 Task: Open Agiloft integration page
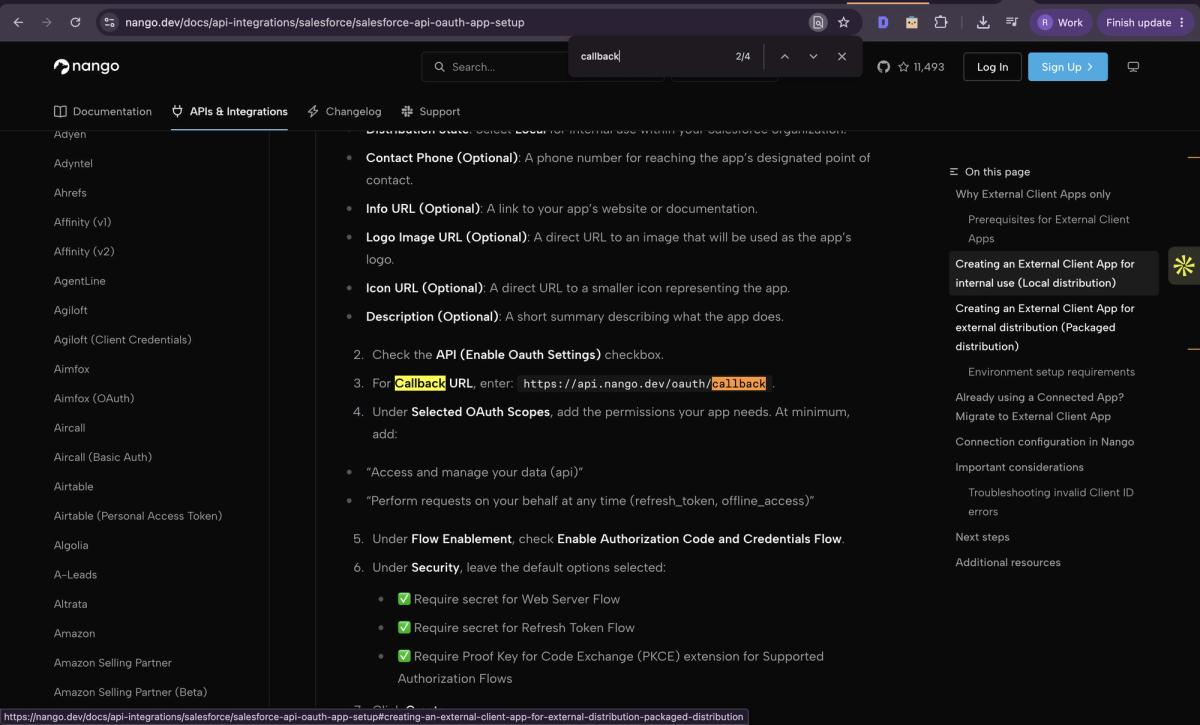pyautogui.click(x=71, y=310)
